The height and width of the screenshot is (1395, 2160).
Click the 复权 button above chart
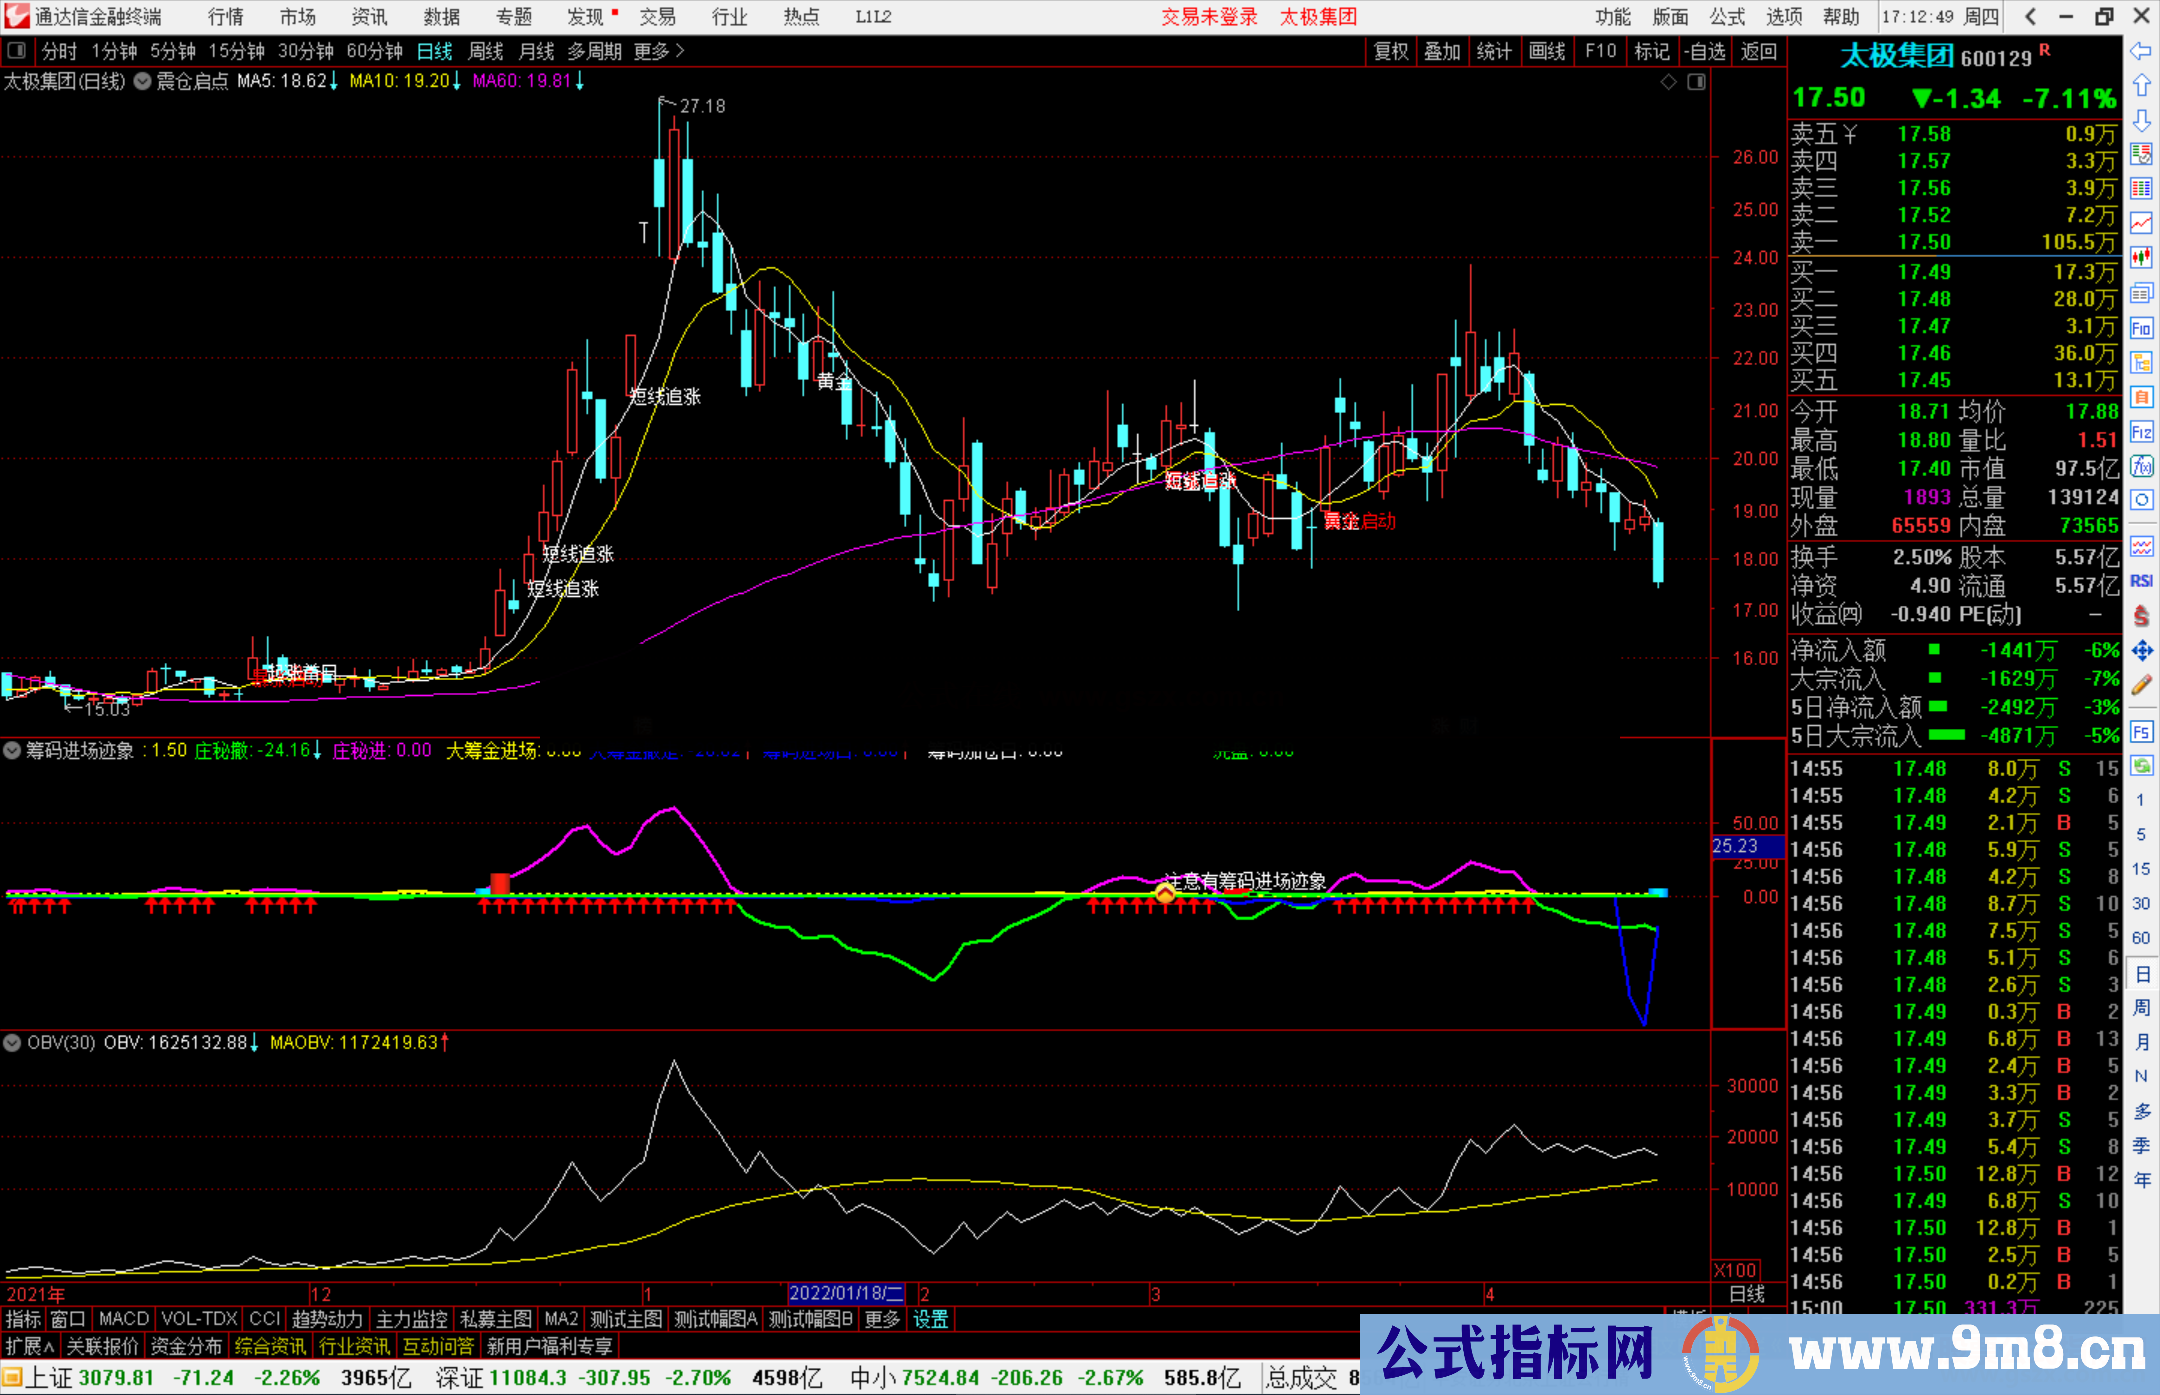tap(1391, 51)
